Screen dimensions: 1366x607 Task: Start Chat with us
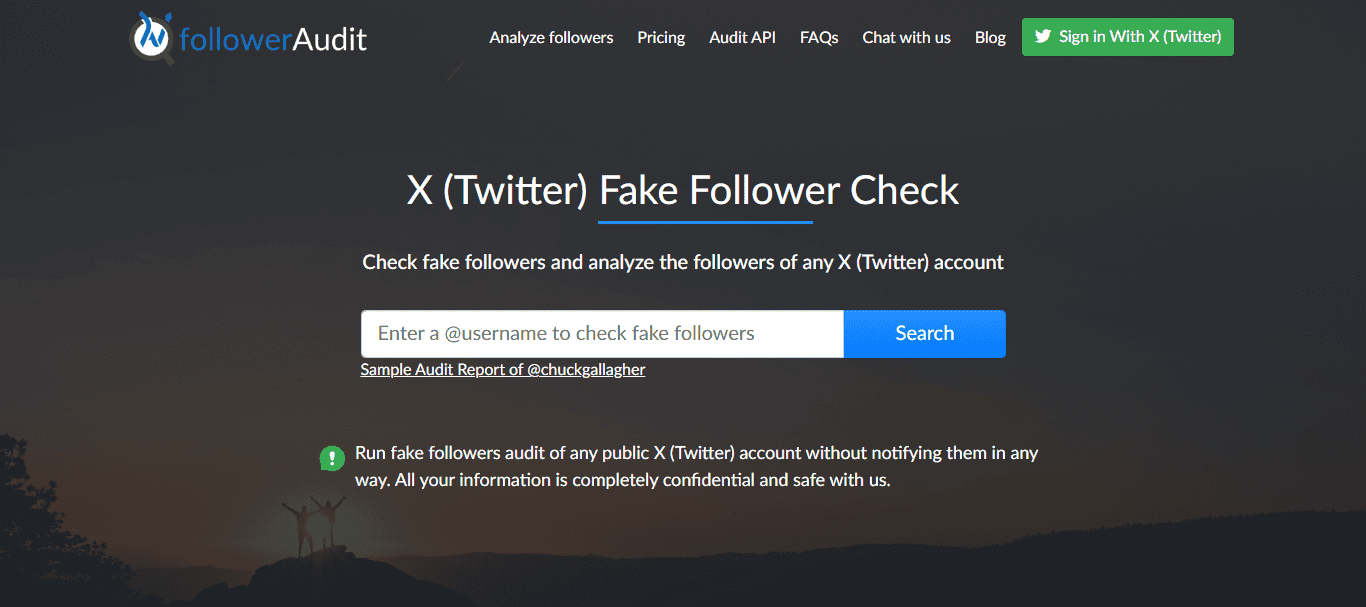906,37
